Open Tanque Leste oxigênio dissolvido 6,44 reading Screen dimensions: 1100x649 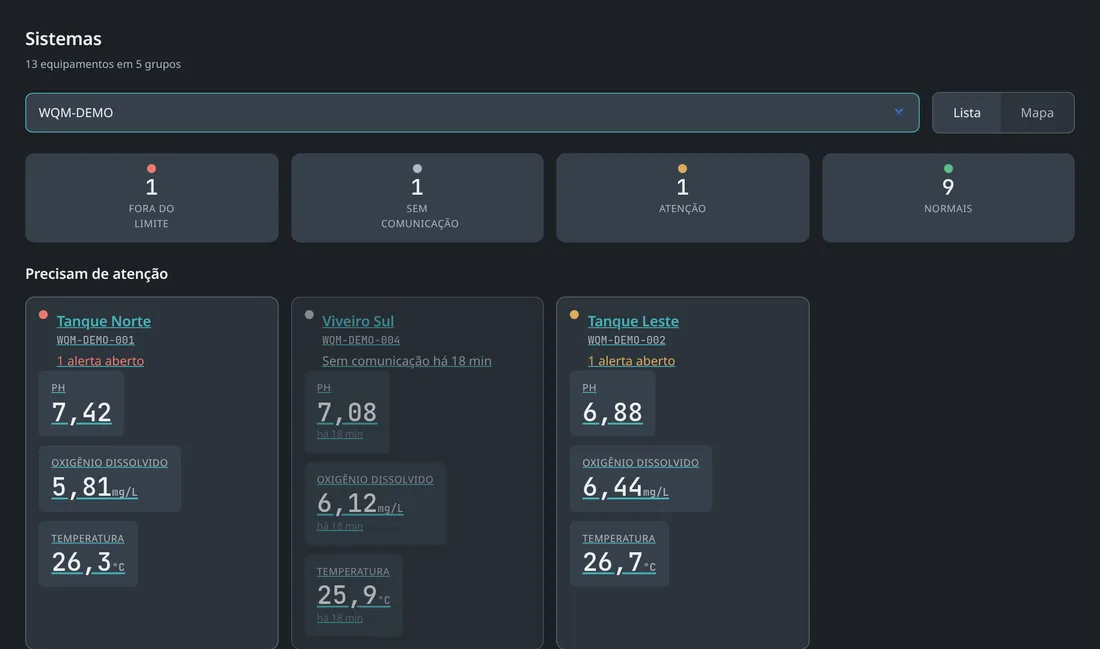pos(626,487)
